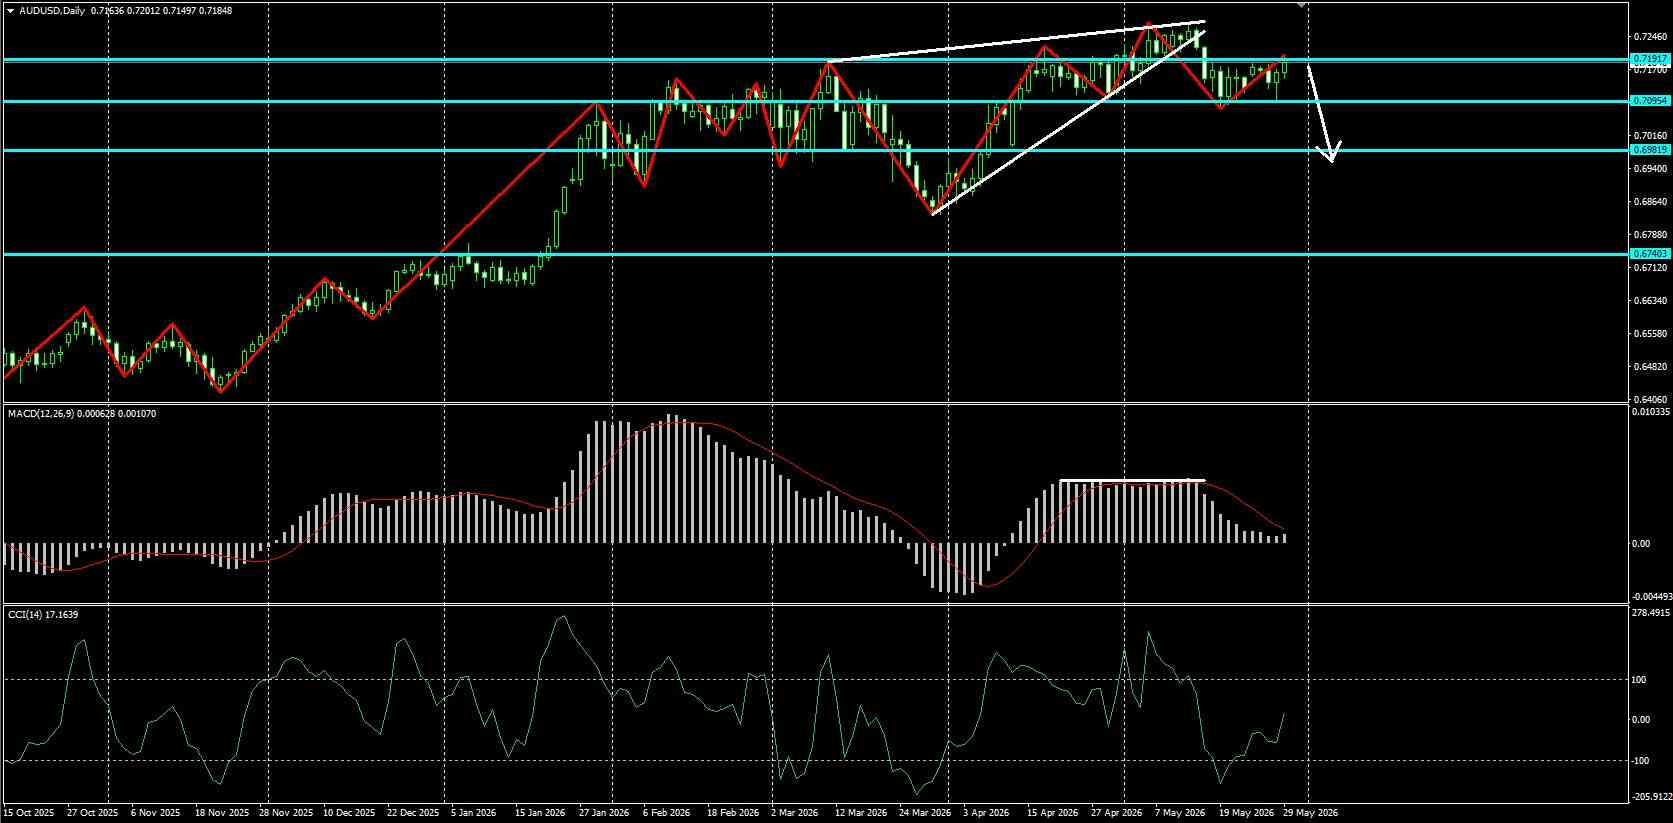Click the 27 Oct 2025 date label
The width and height of the screenshot is (1673, 823).
(92, 813)
